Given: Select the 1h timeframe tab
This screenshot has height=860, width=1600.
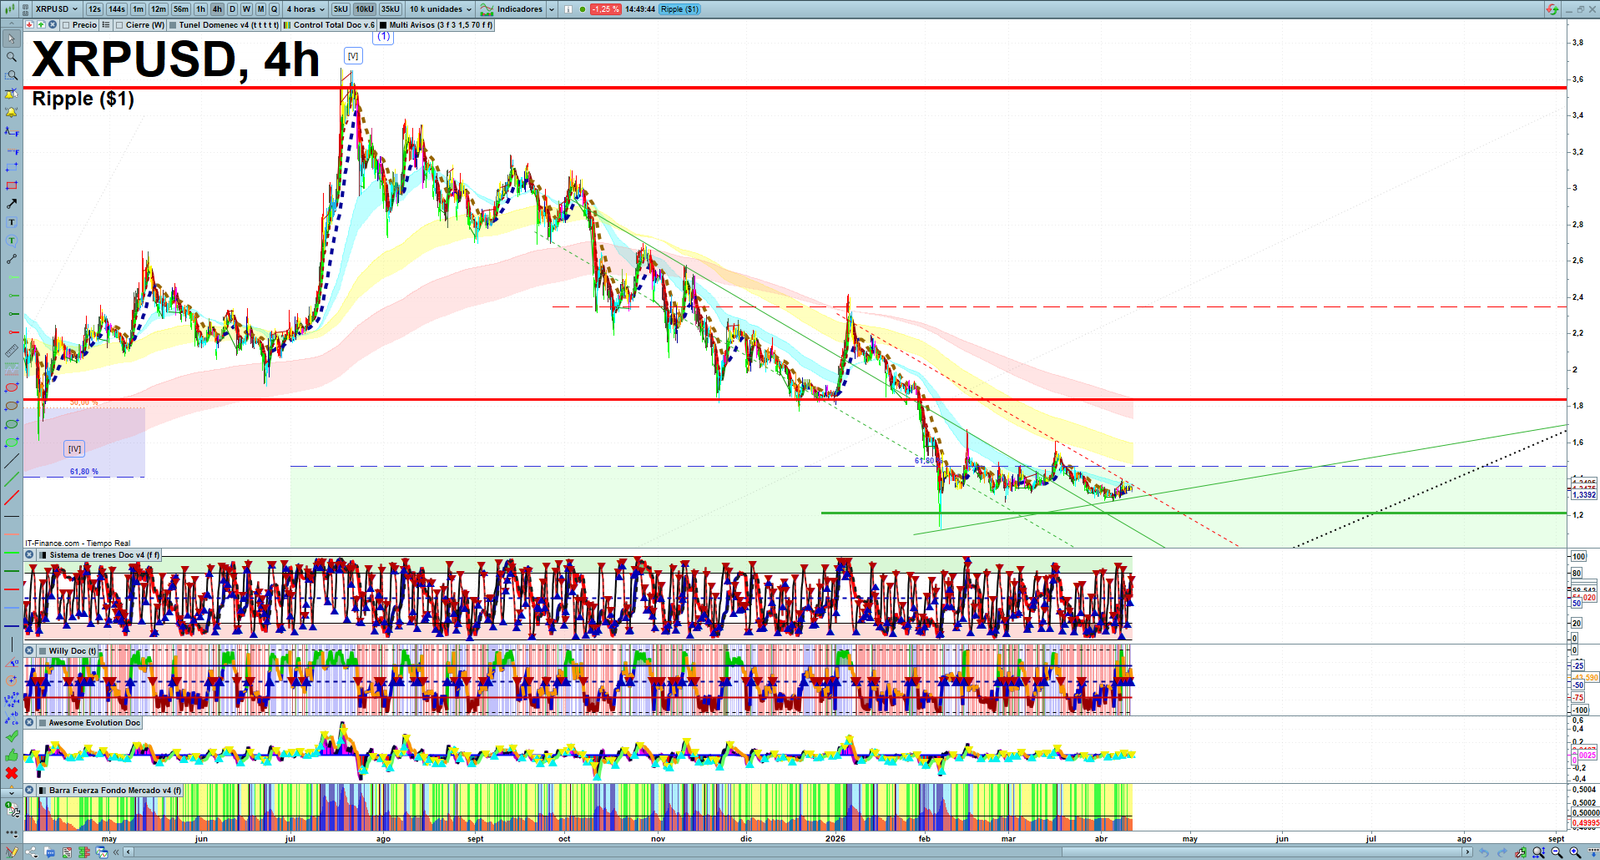Looking at the screenshot, I should coord(201,9).
